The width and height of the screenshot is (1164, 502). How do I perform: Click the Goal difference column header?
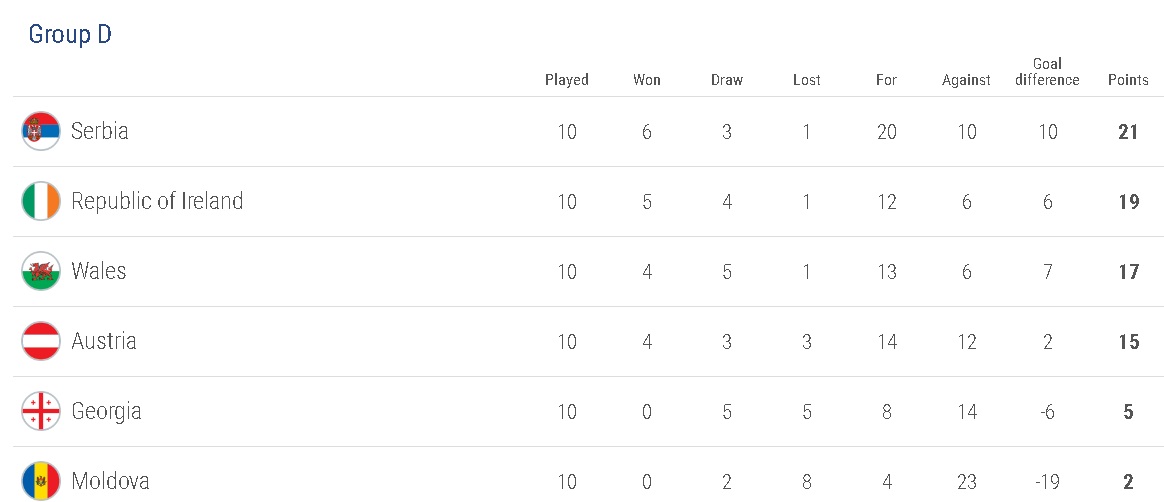point(1047,72)
